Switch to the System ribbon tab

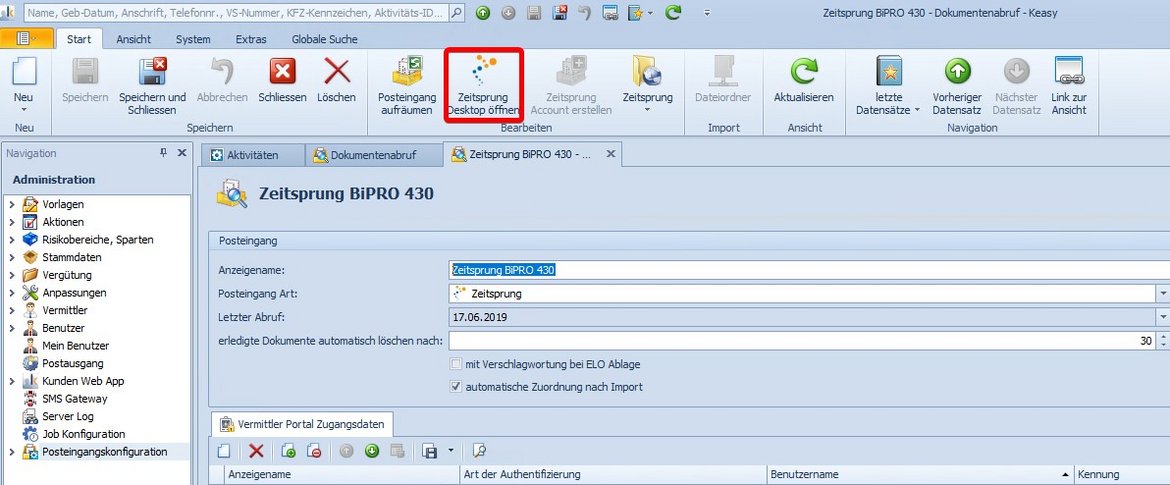click(193, 39)
